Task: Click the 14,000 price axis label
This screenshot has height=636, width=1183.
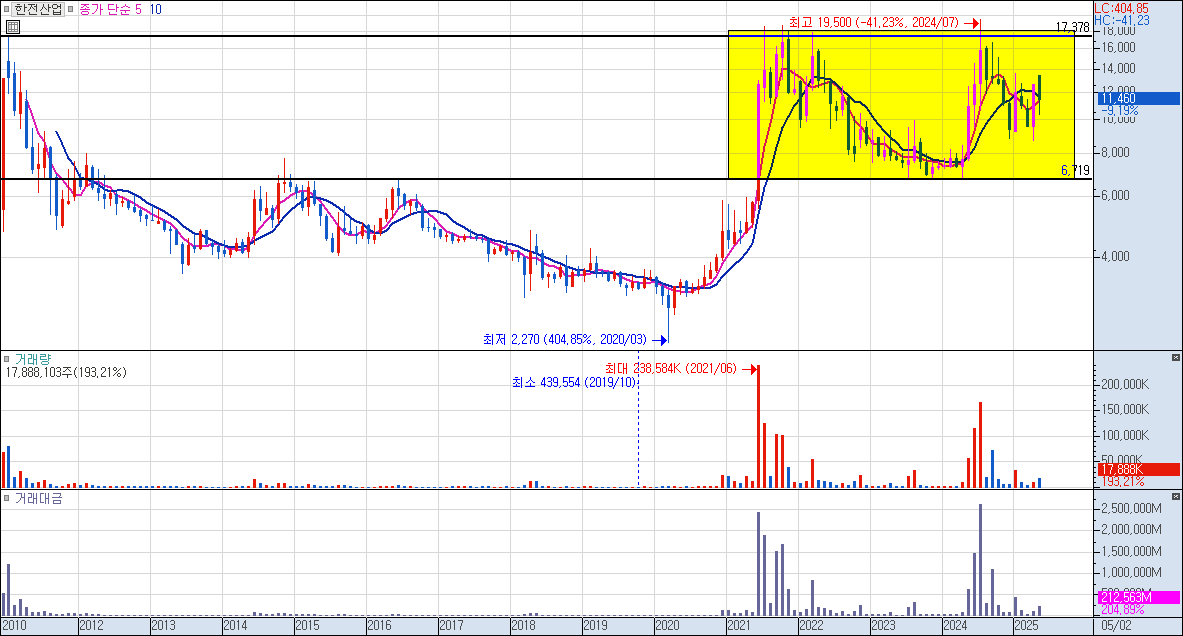Action: point(1119,68)
